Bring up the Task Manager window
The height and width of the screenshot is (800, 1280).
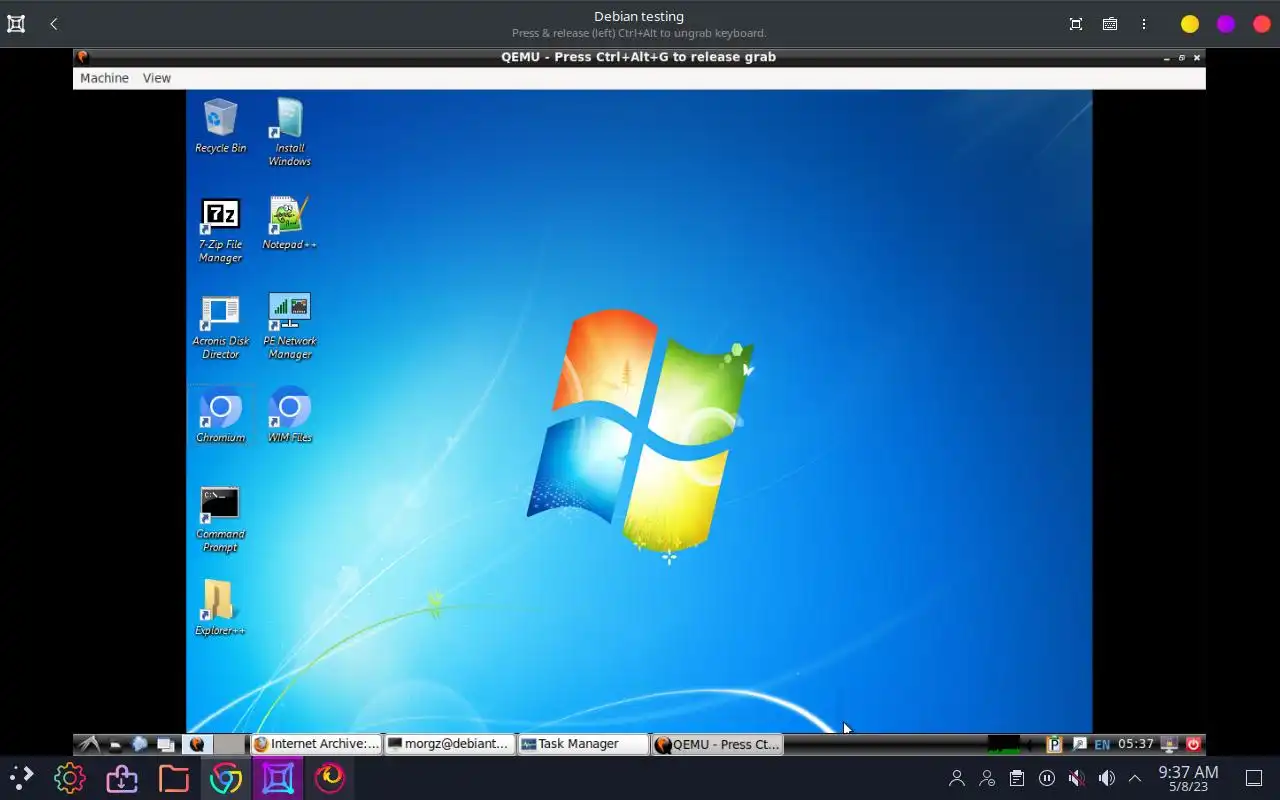[x=583, y=744]
